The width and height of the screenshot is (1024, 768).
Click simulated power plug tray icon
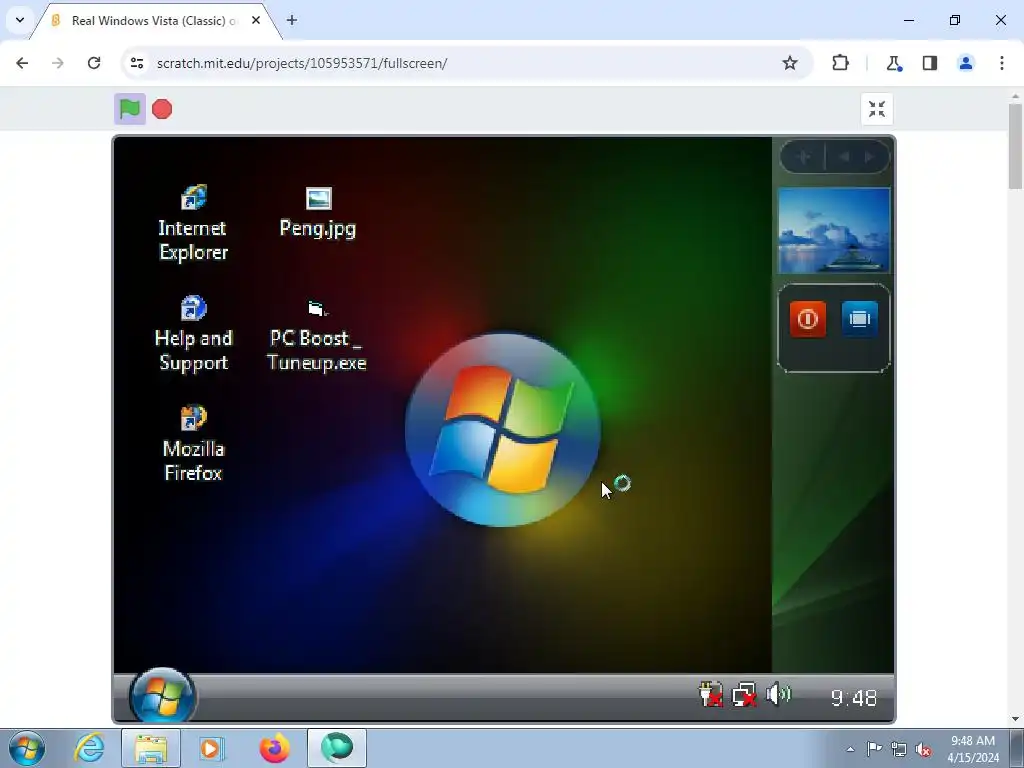point(711,694)
